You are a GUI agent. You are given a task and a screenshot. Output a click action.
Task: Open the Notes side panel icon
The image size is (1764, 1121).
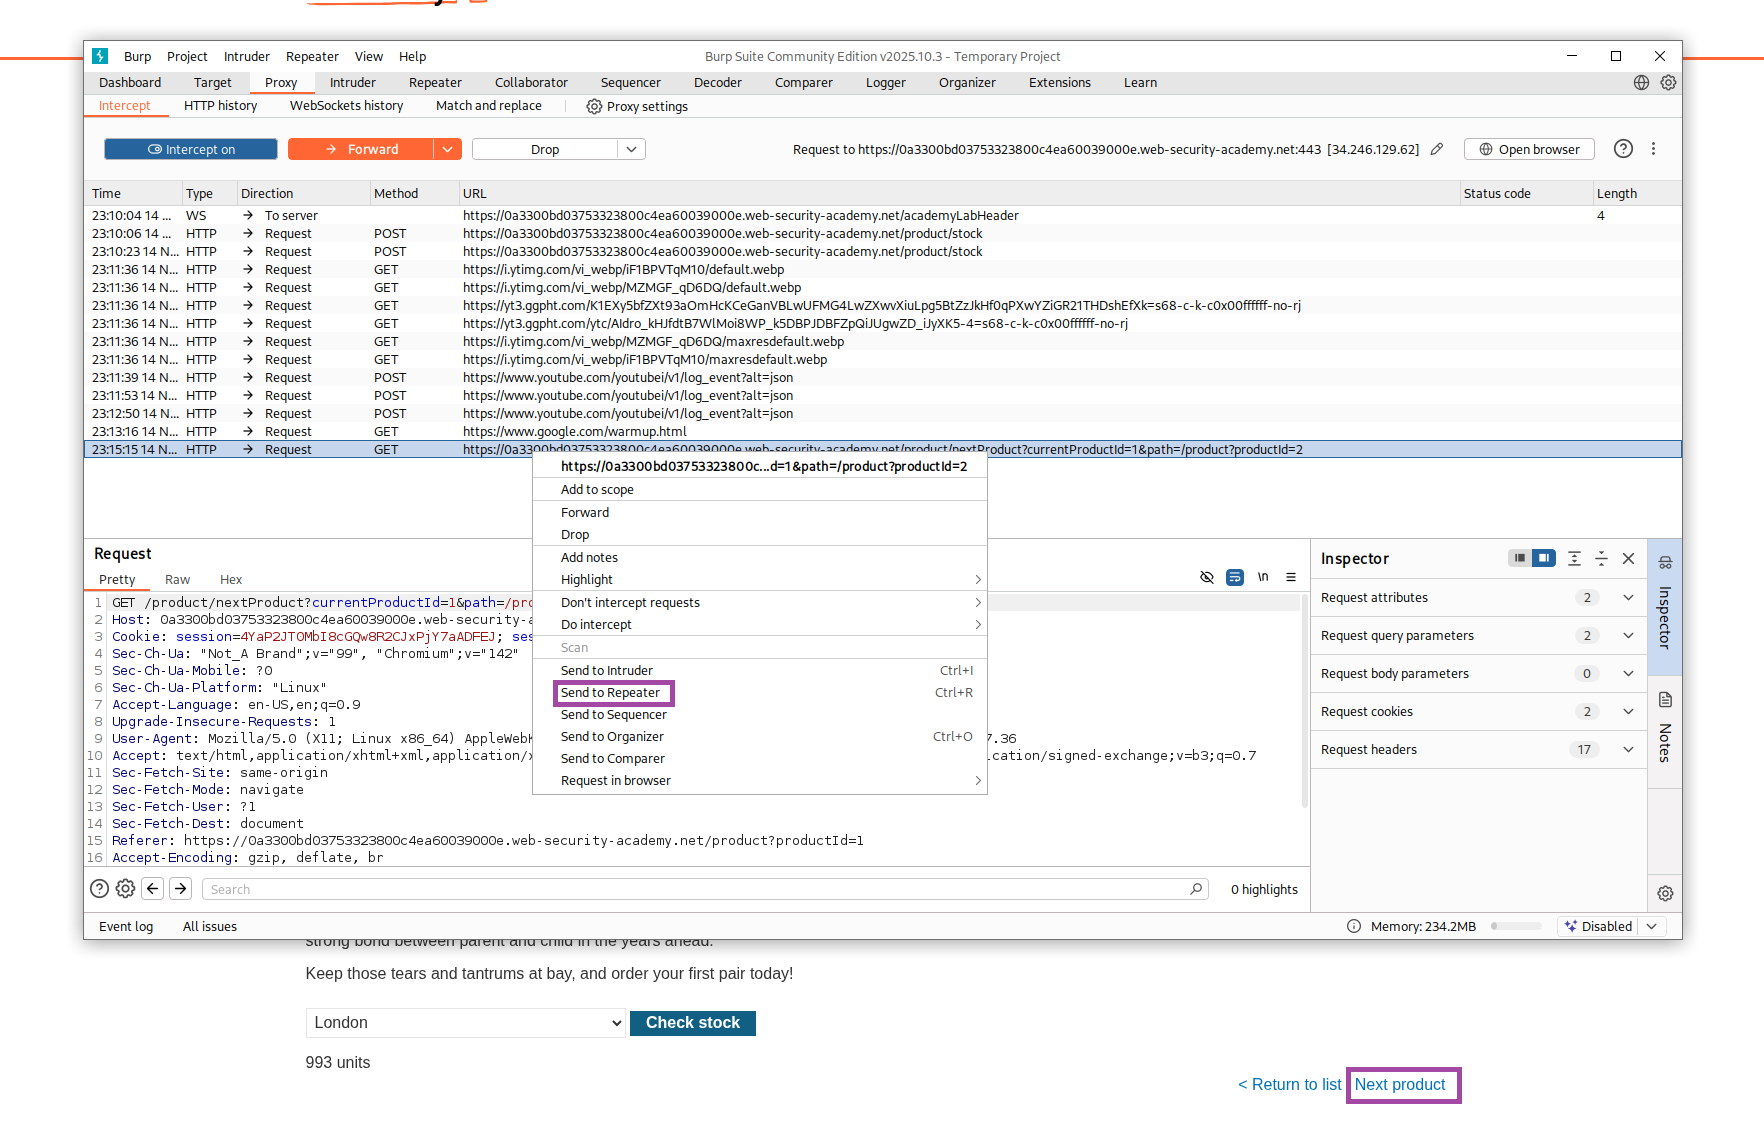(x=1665, y=700)
